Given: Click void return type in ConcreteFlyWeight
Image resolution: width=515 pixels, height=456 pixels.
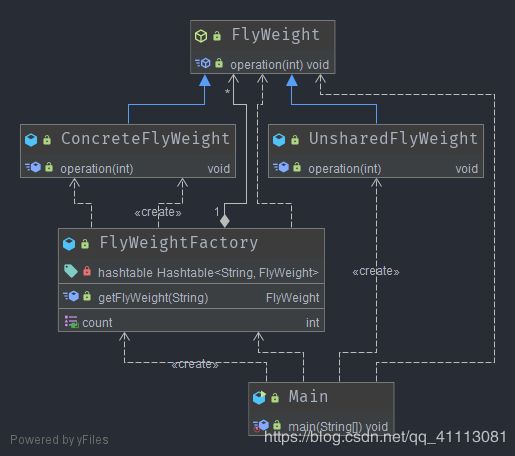Looking at the screenshot, I should 219,169.
